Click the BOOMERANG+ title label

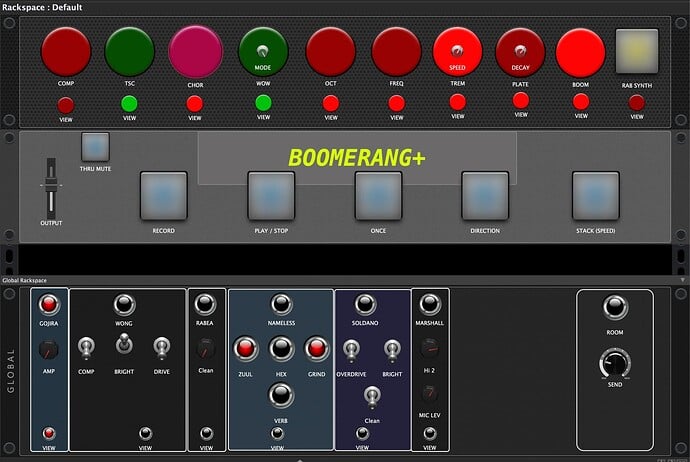(x=357, y=158)
